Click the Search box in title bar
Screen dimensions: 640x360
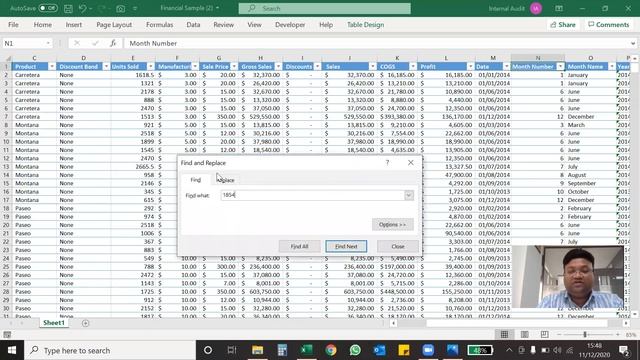click(x=324, y=8)
